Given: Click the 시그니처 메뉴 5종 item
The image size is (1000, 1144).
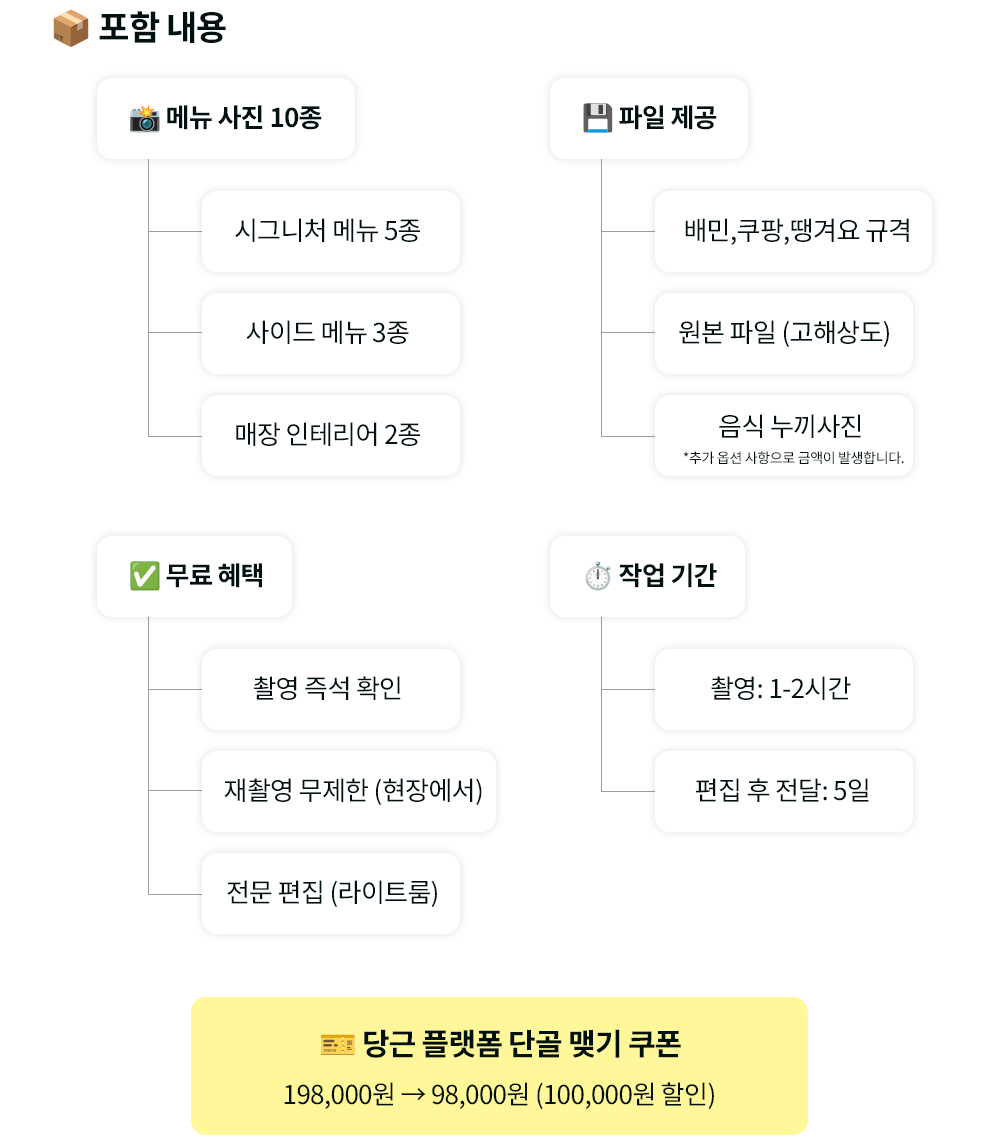Looking at the screenshot, I should (x=330, y=232).
